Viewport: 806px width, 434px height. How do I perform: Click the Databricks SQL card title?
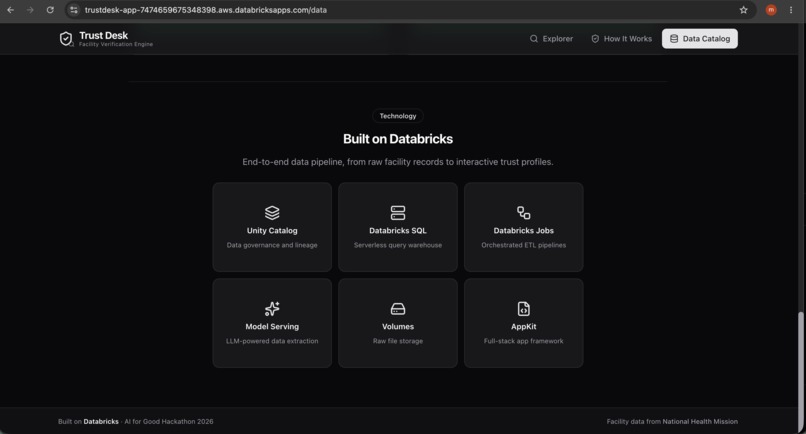398,230
